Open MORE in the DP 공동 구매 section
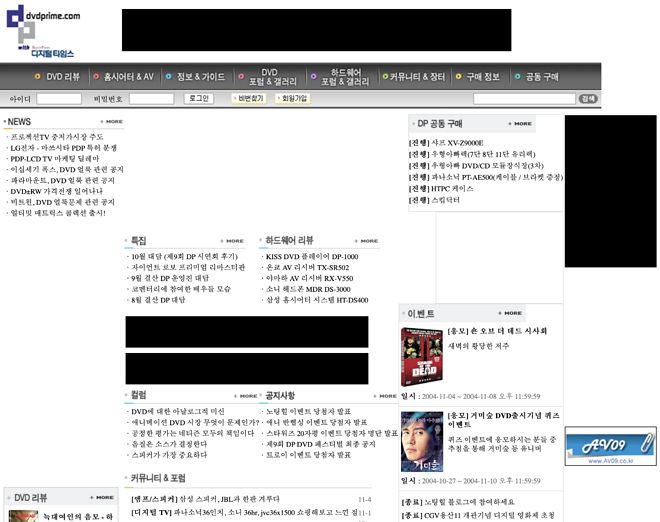This screenshot has height=522, width=660. pos(520,124)
